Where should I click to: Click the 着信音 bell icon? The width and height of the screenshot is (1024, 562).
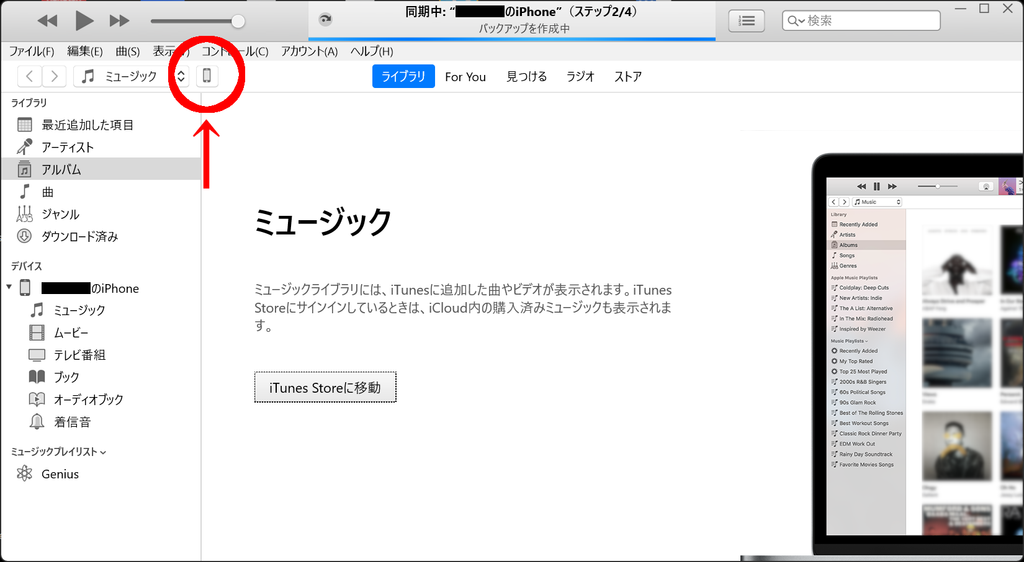click(37, 422)
